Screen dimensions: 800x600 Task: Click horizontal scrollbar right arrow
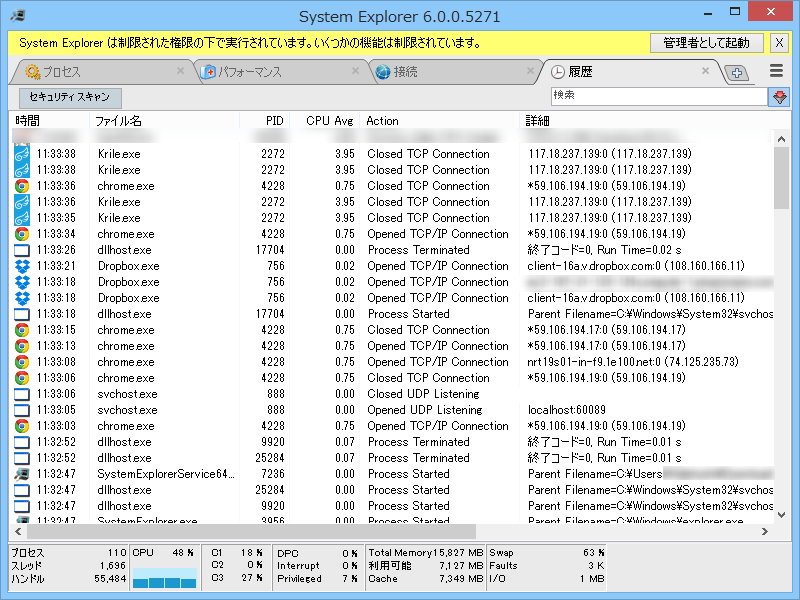[764, 532]
